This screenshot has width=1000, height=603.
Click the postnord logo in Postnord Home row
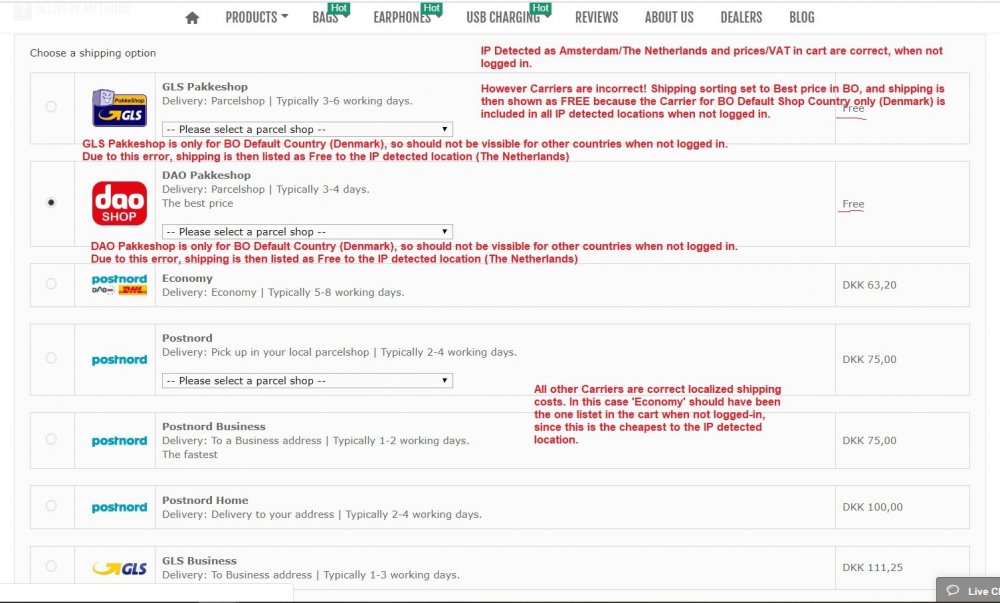pyautogui.click(x=119, y=507)
